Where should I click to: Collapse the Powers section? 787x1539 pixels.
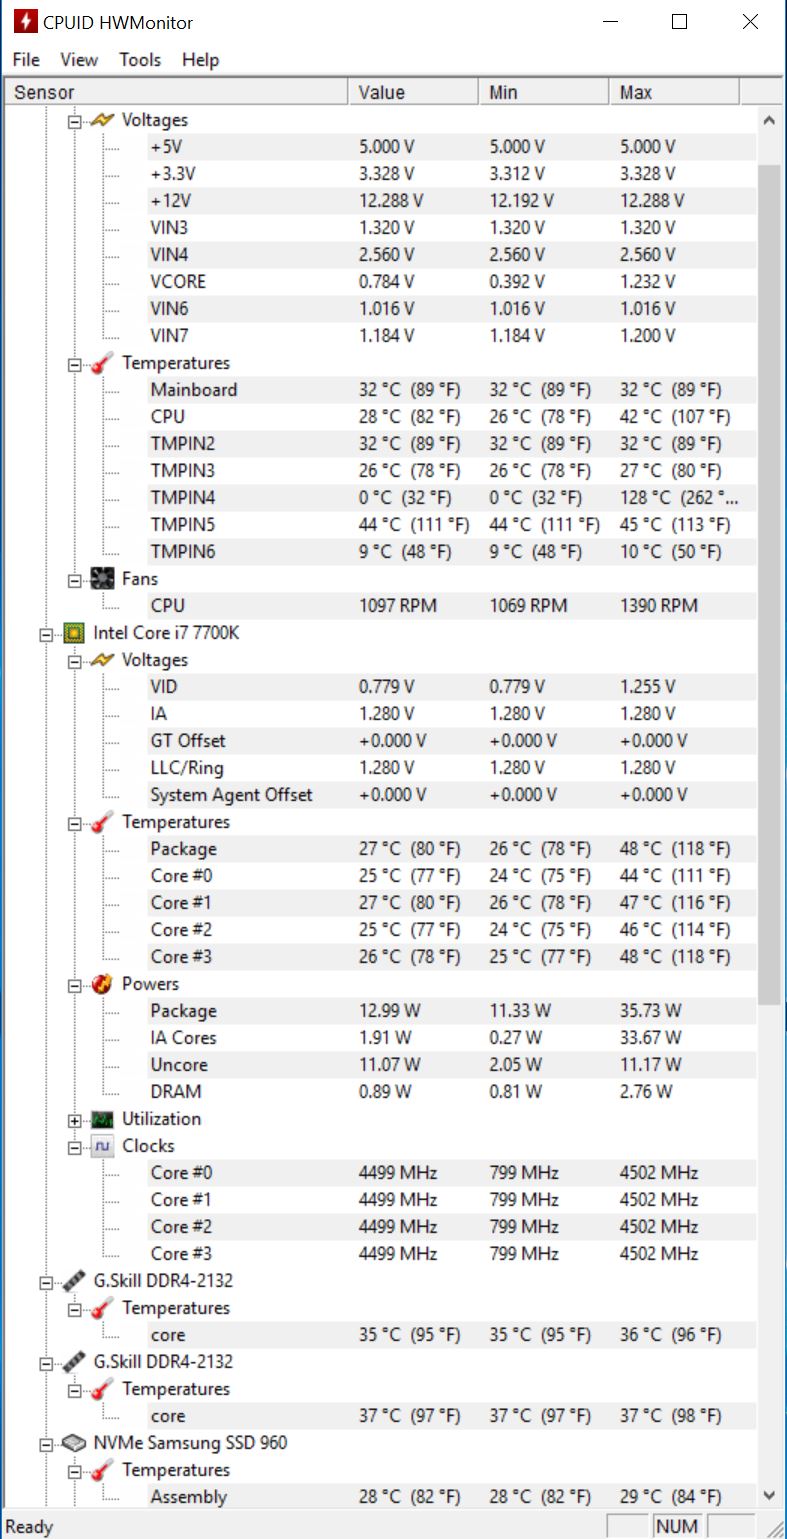[74, 985]
